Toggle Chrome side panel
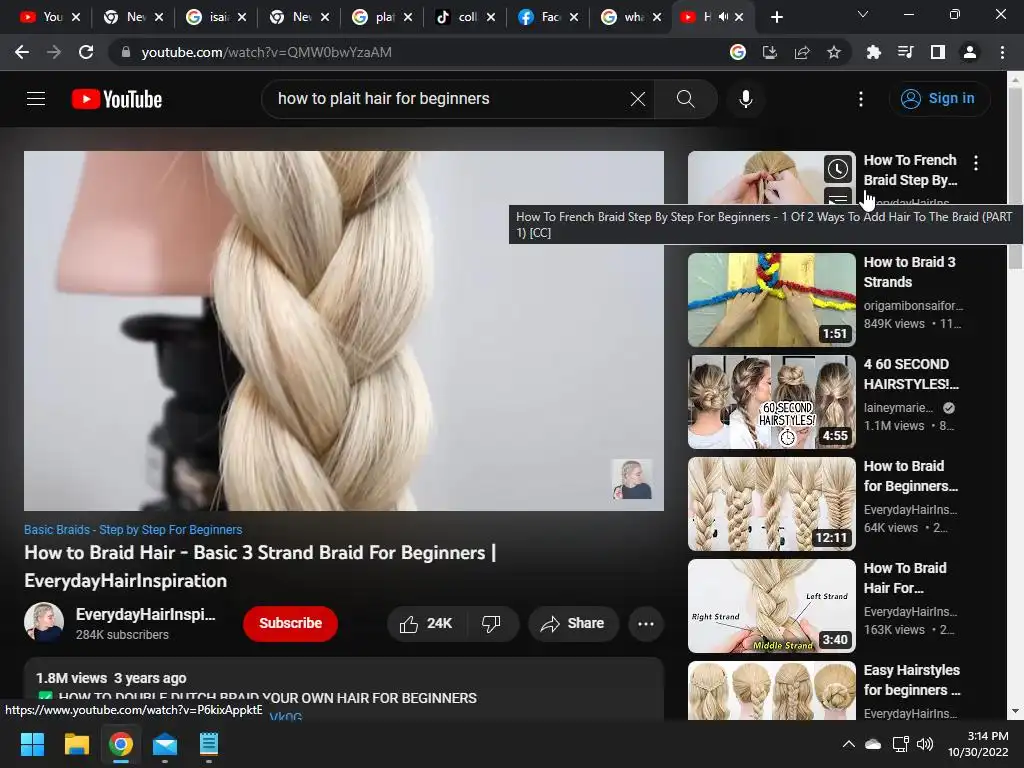1024x768 pixels. pos(938,52)
